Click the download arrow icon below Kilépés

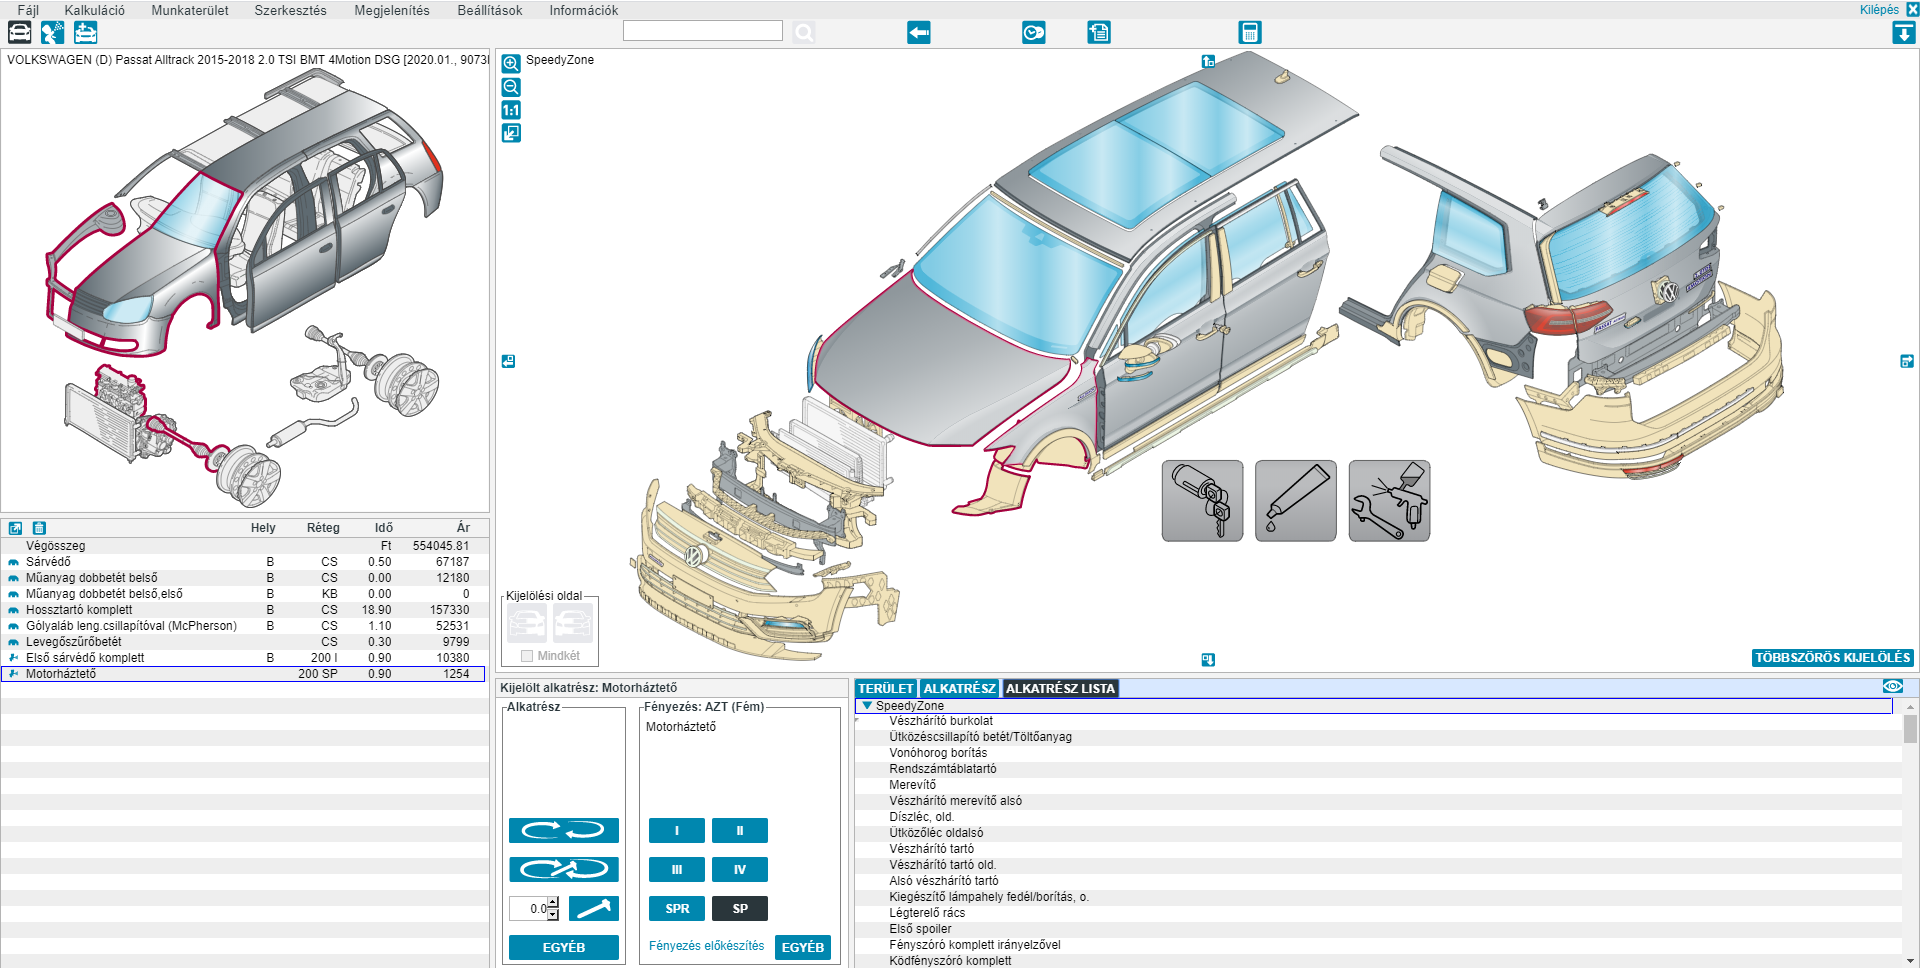click(1903, 33)
